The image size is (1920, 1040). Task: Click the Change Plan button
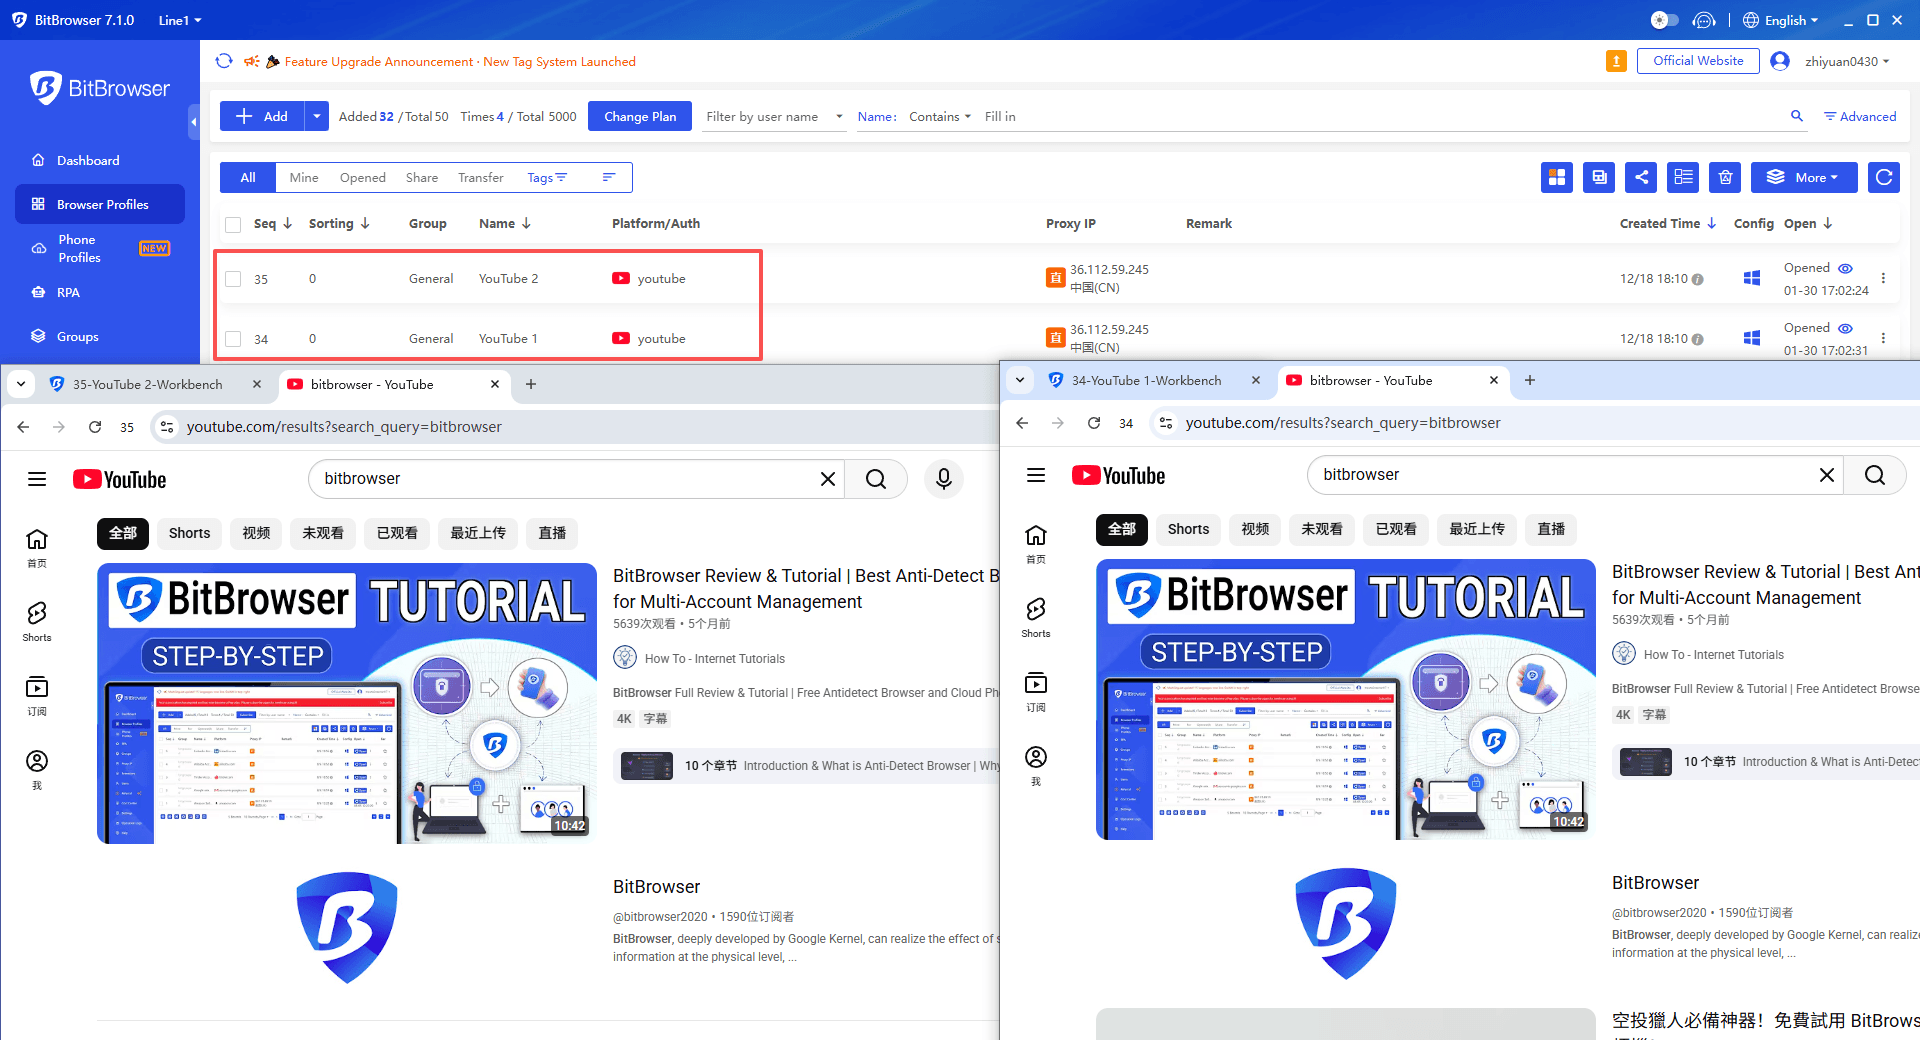coord(639,115)
